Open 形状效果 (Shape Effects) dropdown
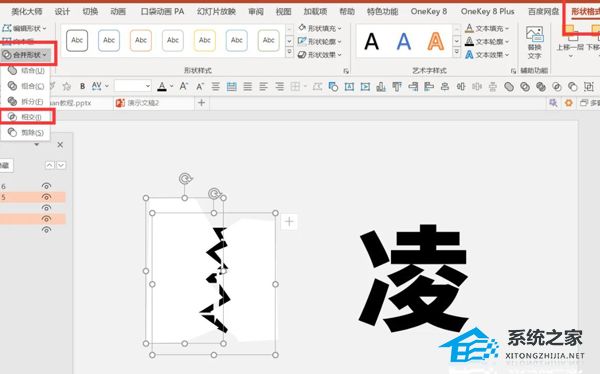The image size is (600, 374). click(320, 55)
